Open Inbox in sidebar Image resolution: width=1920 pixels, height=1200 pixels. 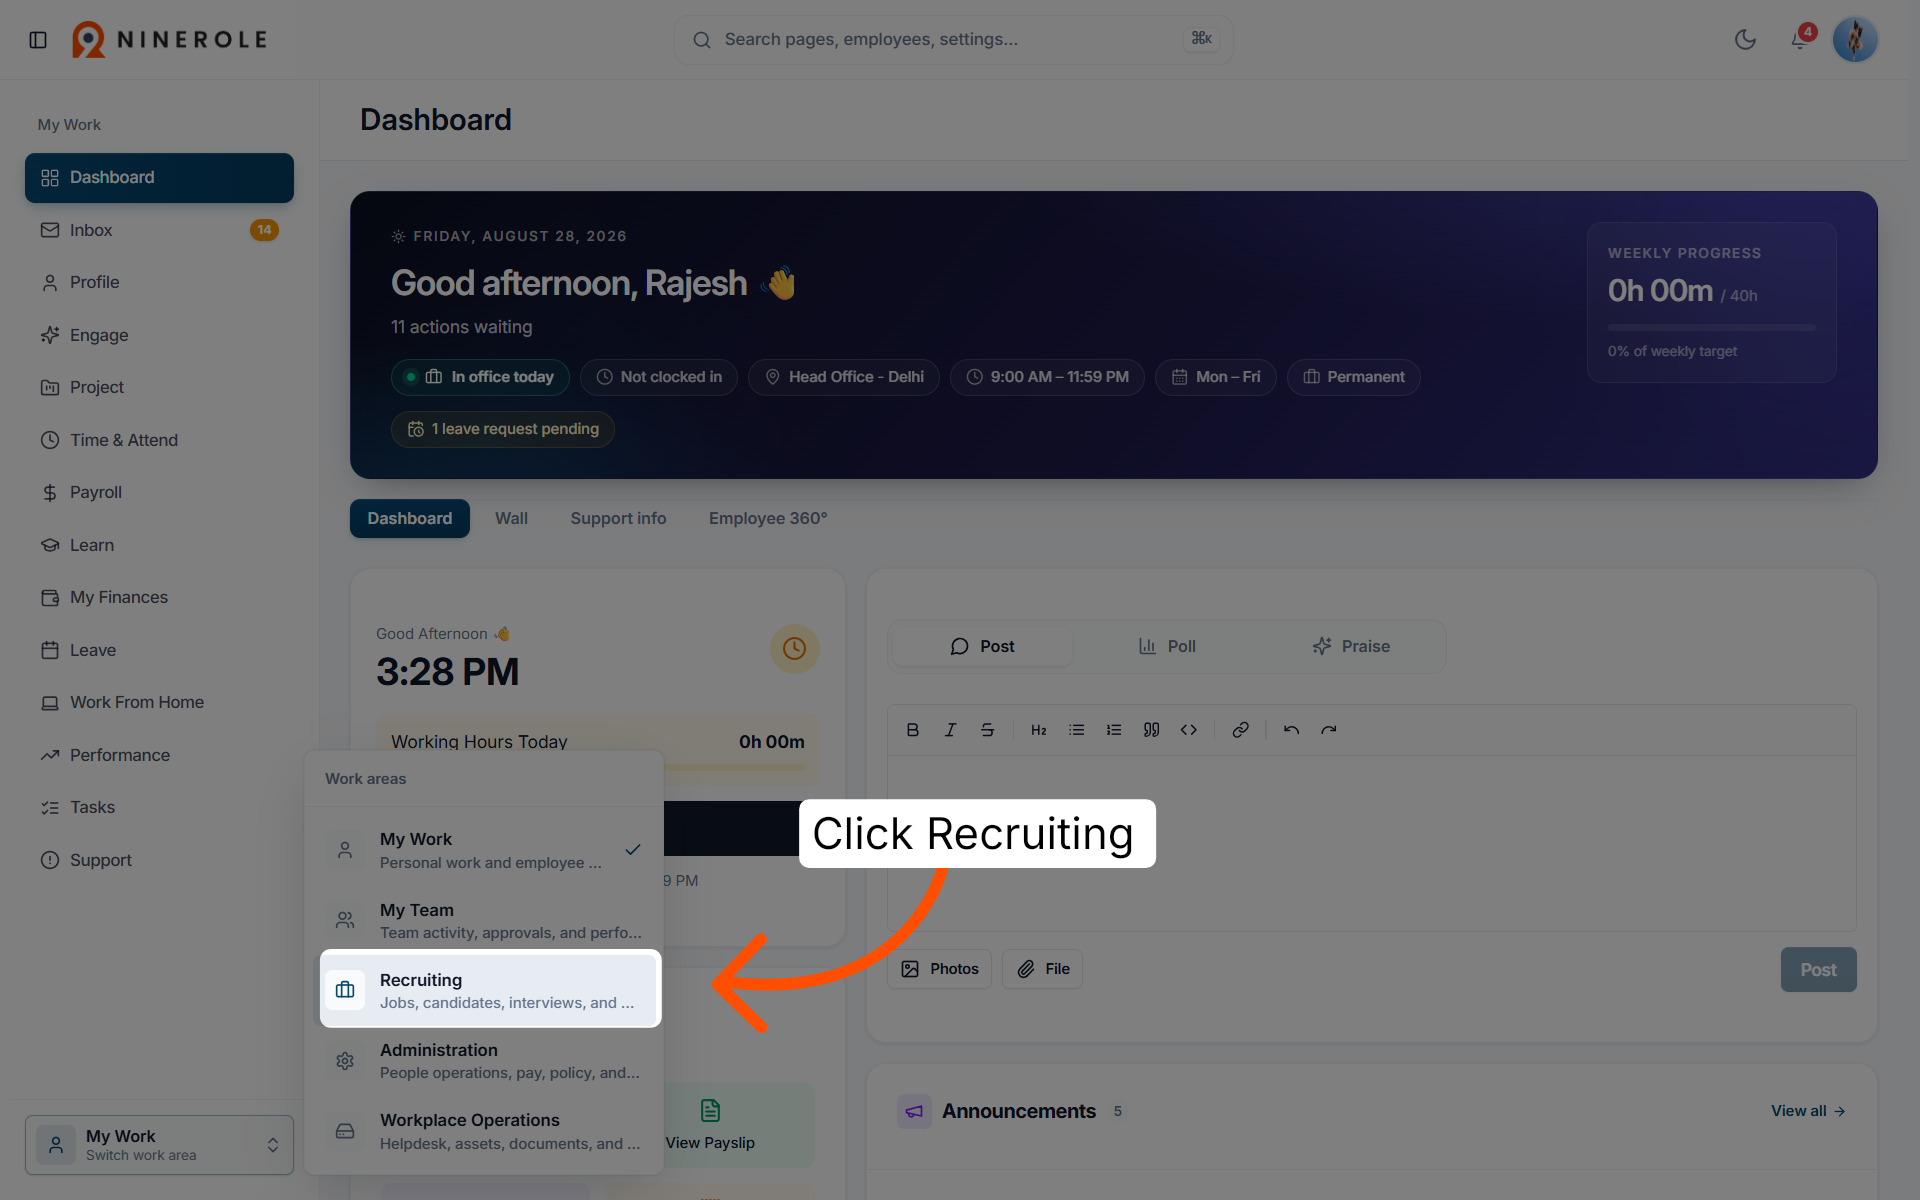click(x=159, y=230)
